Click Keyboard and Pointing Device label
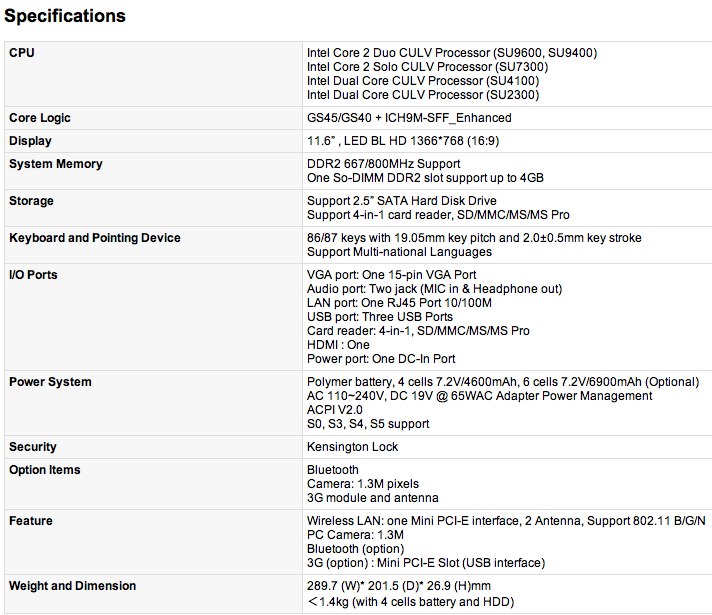This screenshot has width=712, height=615. (x=95, y=238)
